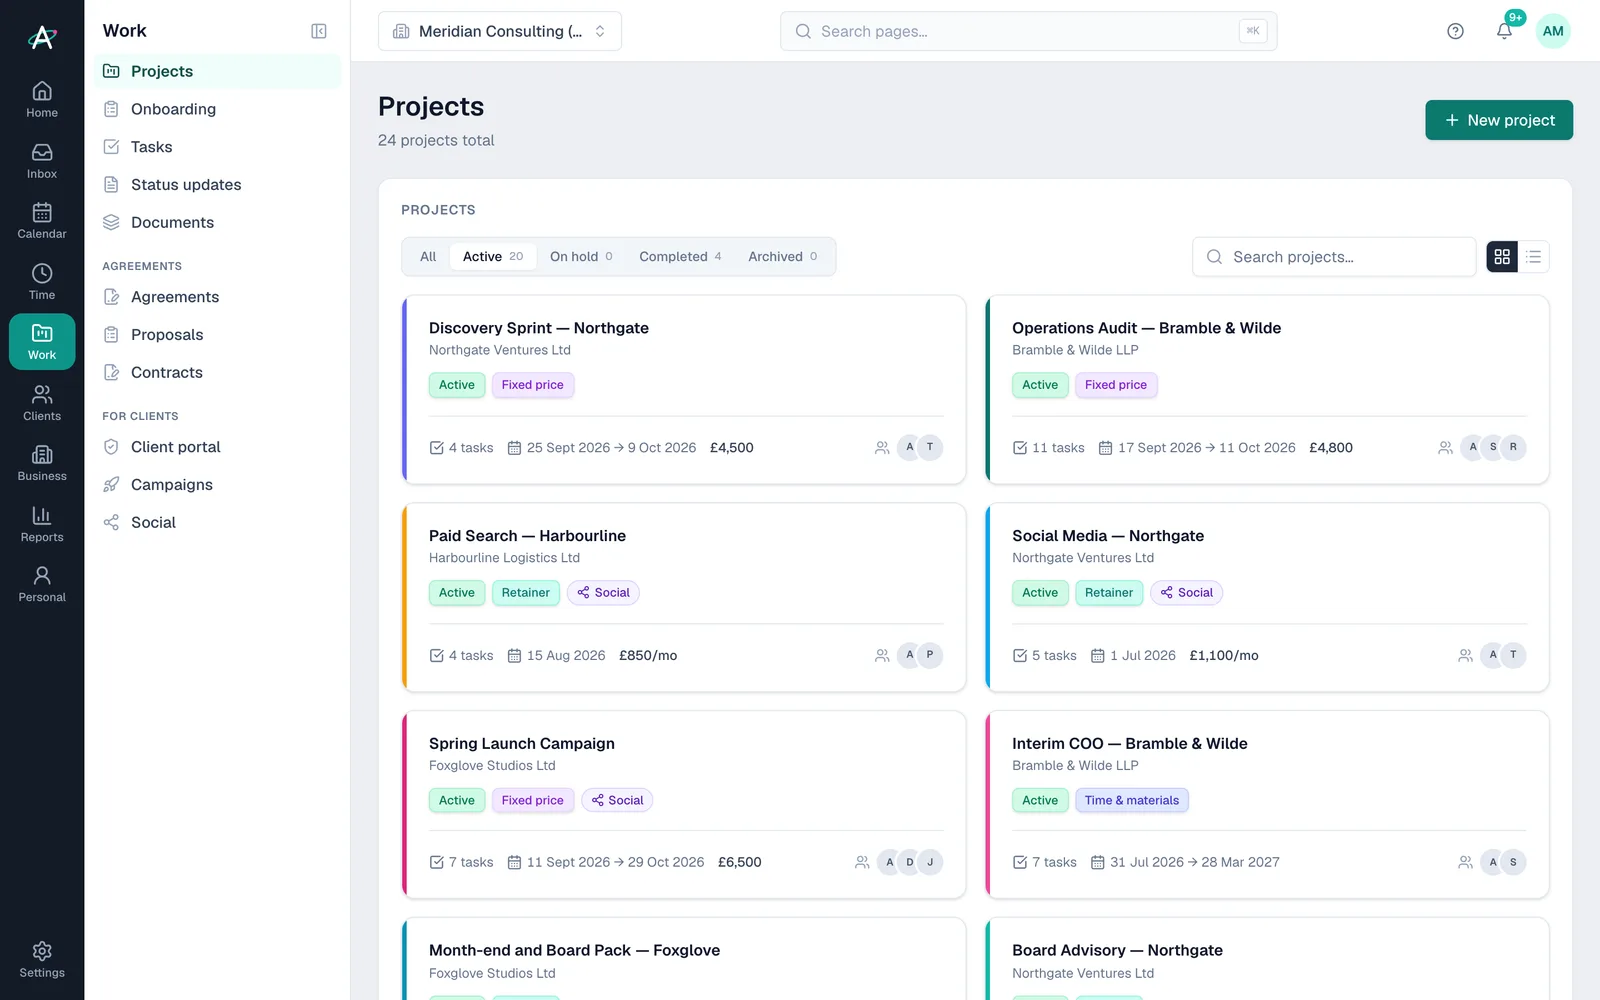Open Clients in the left rail
This screenshot has height=1000, width=1600.
point(42,403)
